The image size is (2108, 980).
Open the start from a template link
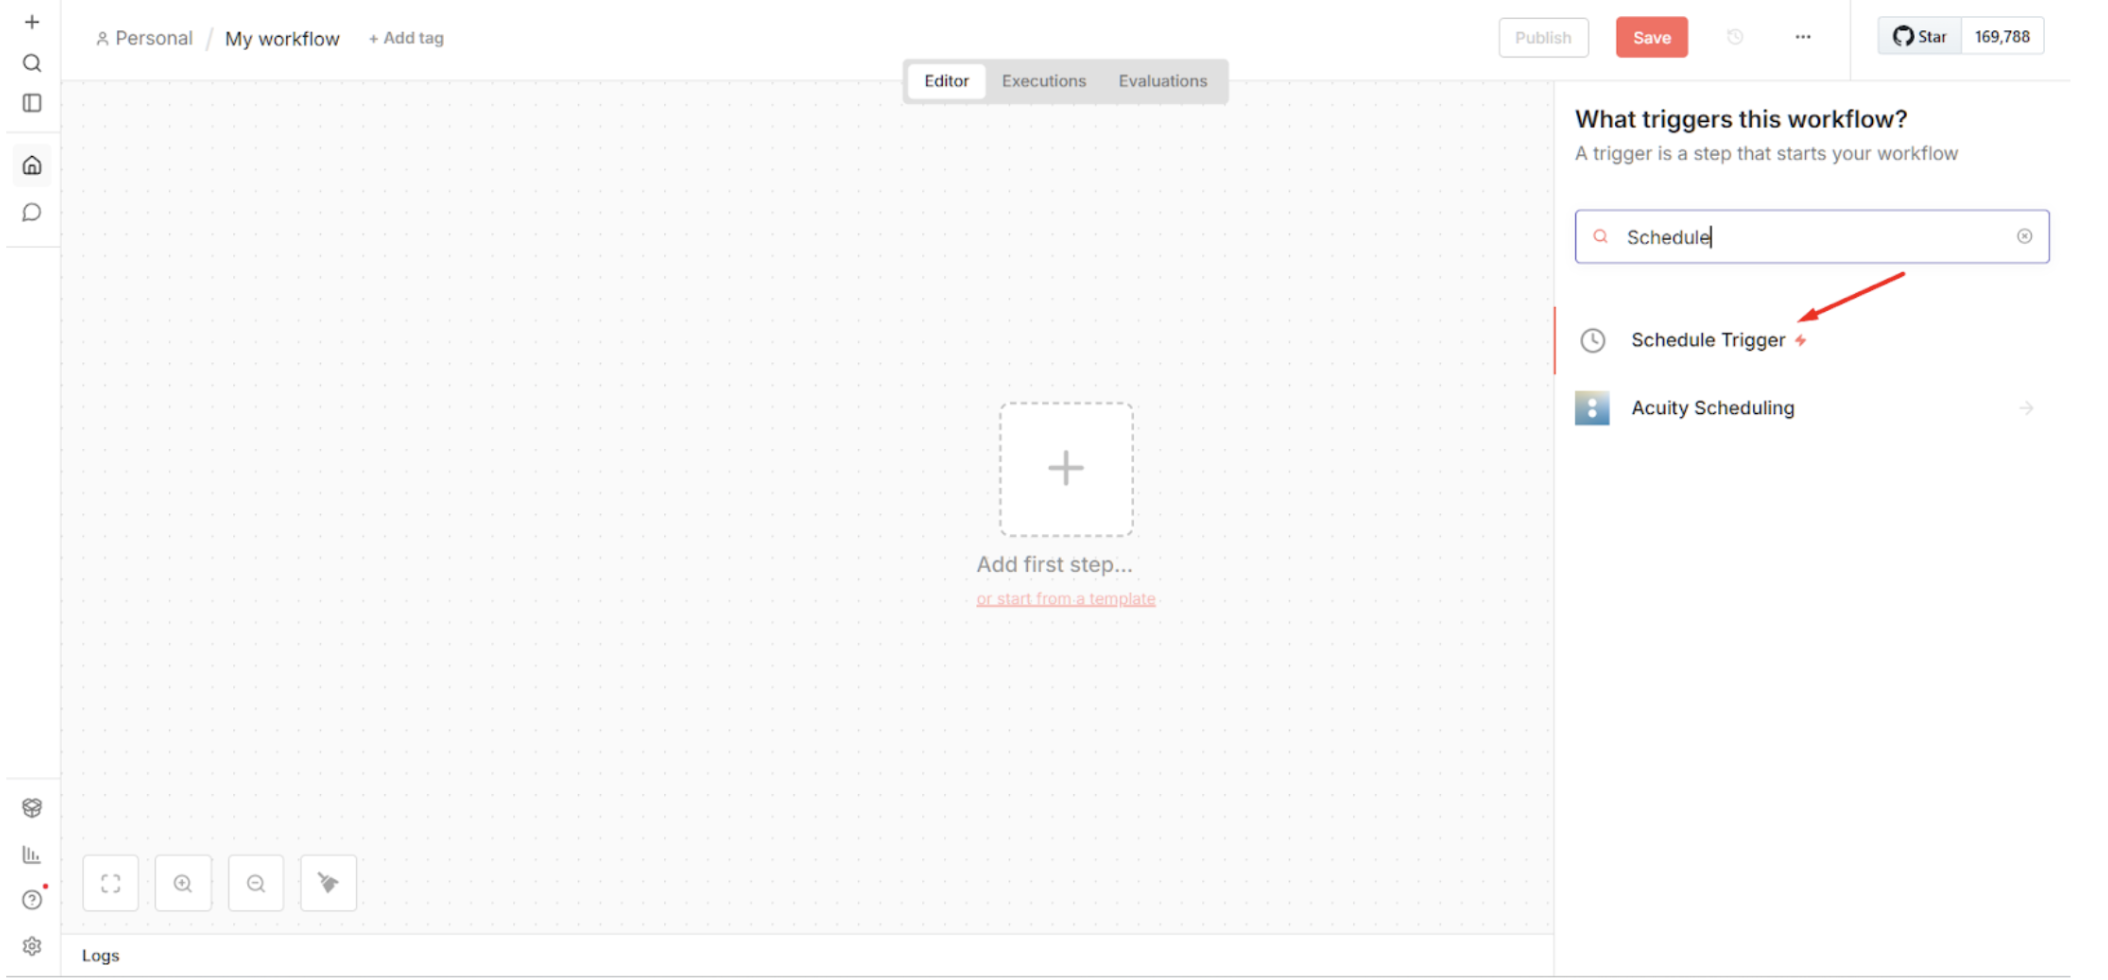pos(1066,599)
